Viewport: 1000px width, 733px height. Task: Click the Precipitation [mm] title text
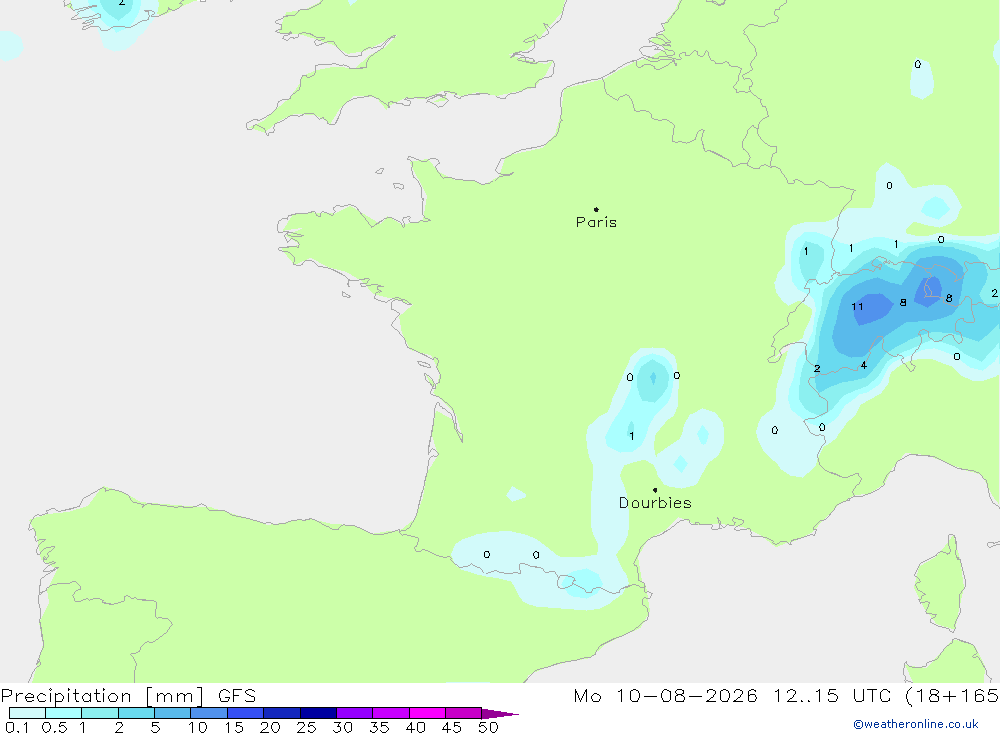102,696
